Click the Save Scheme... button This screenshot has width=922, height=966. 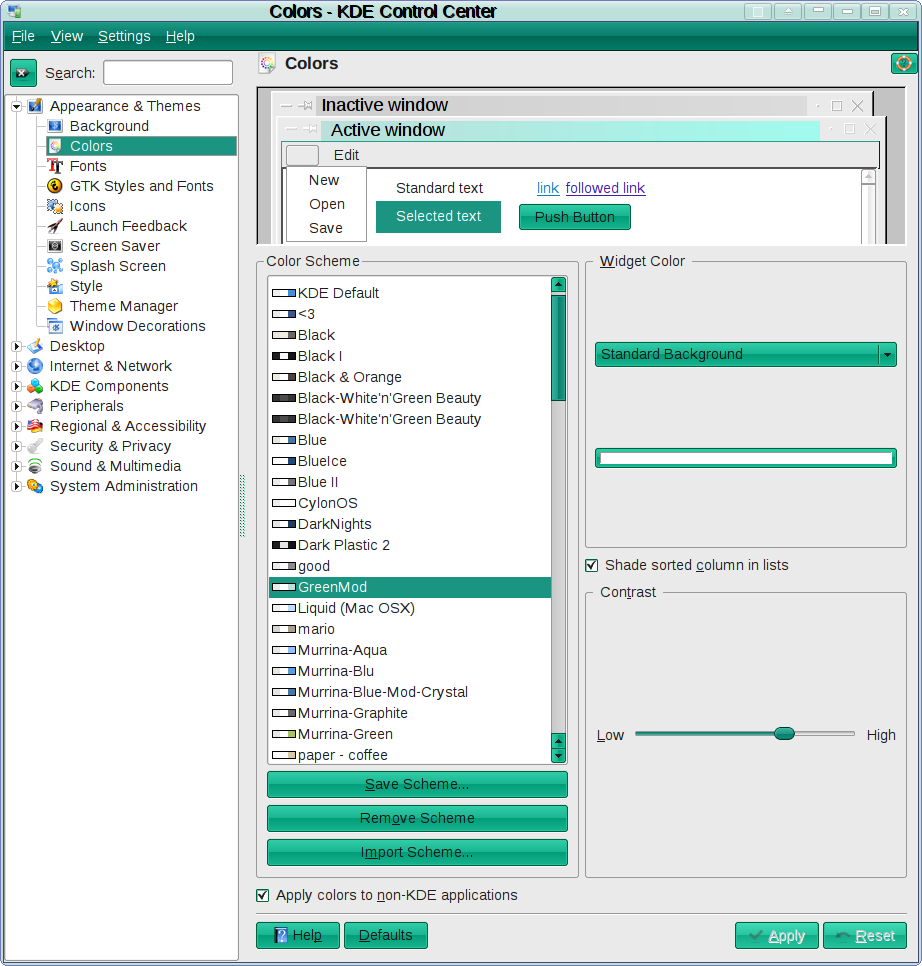click(417, 784)
